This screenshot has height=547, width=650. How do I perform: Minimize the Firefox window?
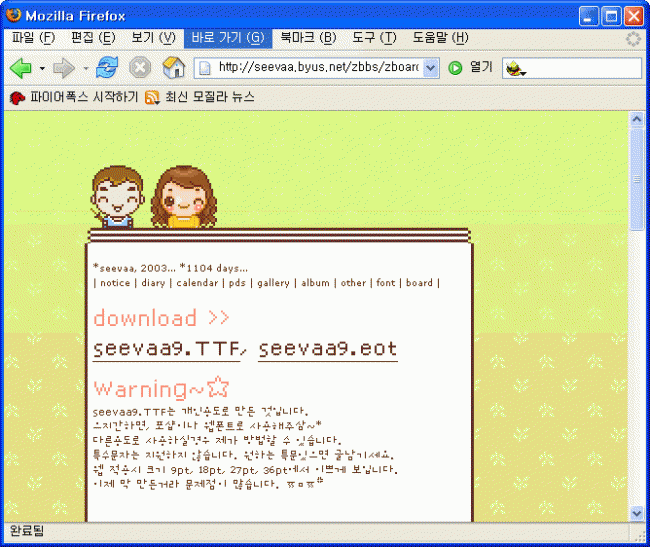[x=589, y=17]
